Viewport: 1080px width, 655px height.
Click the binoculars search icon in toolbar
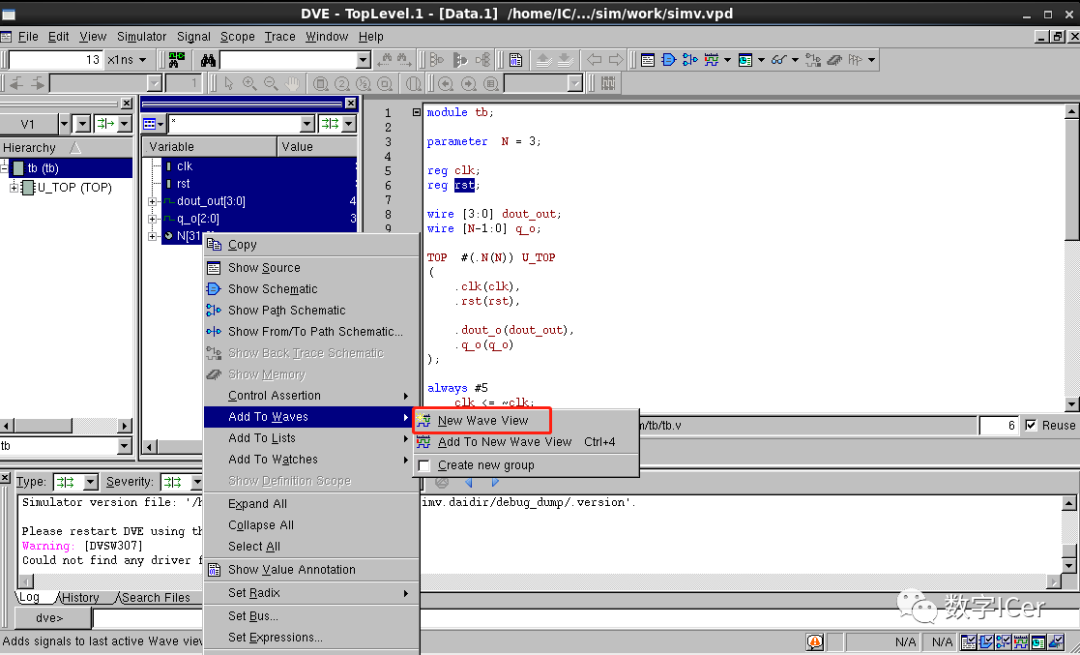(x=208, y=60)
